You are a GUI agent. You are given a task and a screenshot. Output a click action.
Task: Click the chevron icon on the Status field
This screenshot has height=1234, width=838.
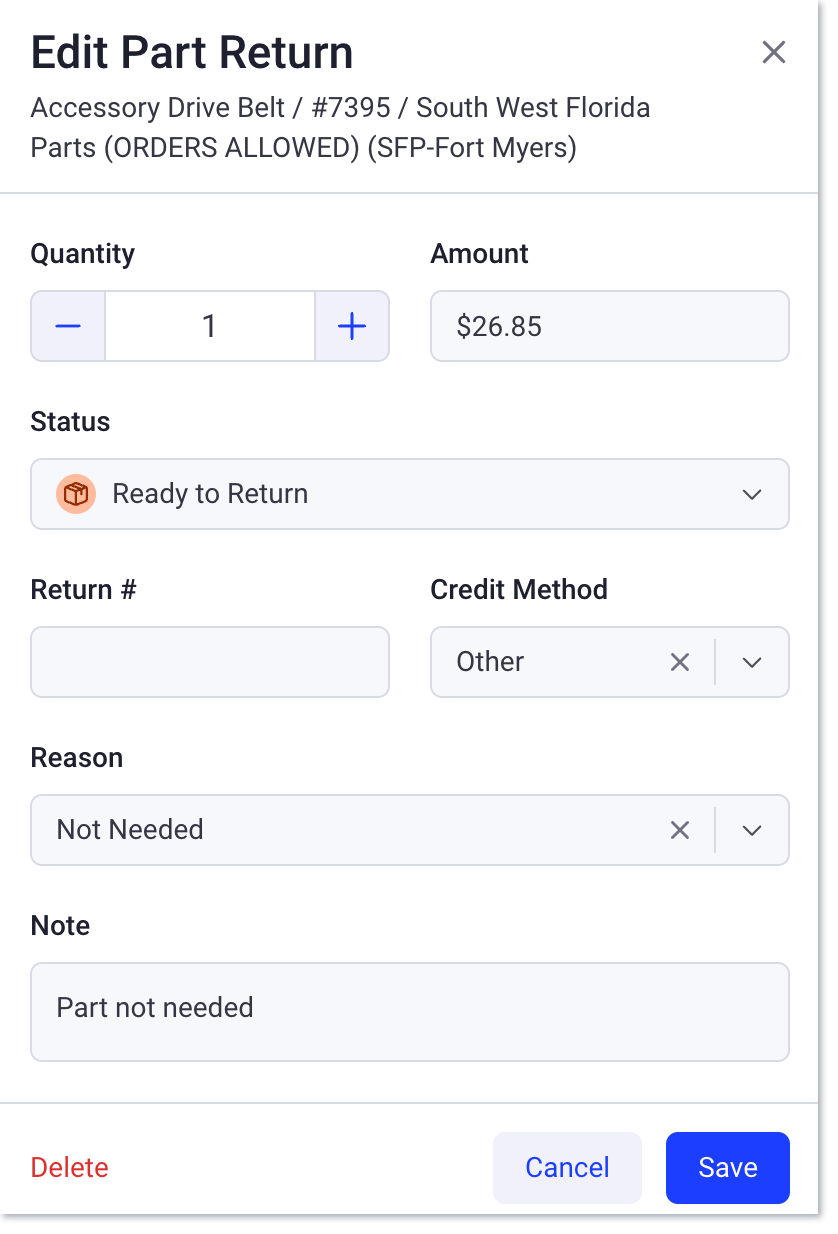(x=751, y=494)
